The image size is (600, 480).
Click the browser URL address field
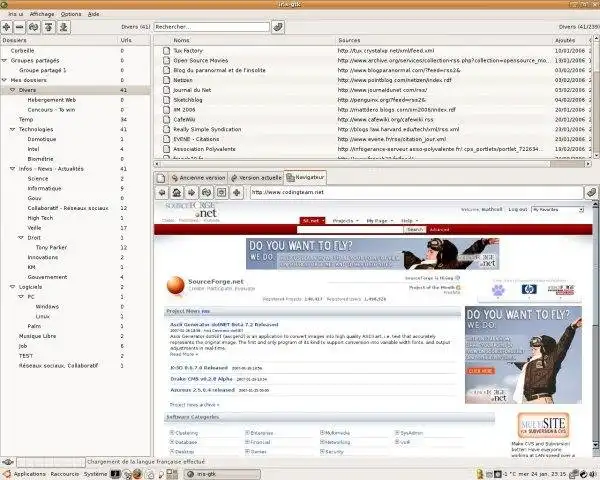point(416,193)
